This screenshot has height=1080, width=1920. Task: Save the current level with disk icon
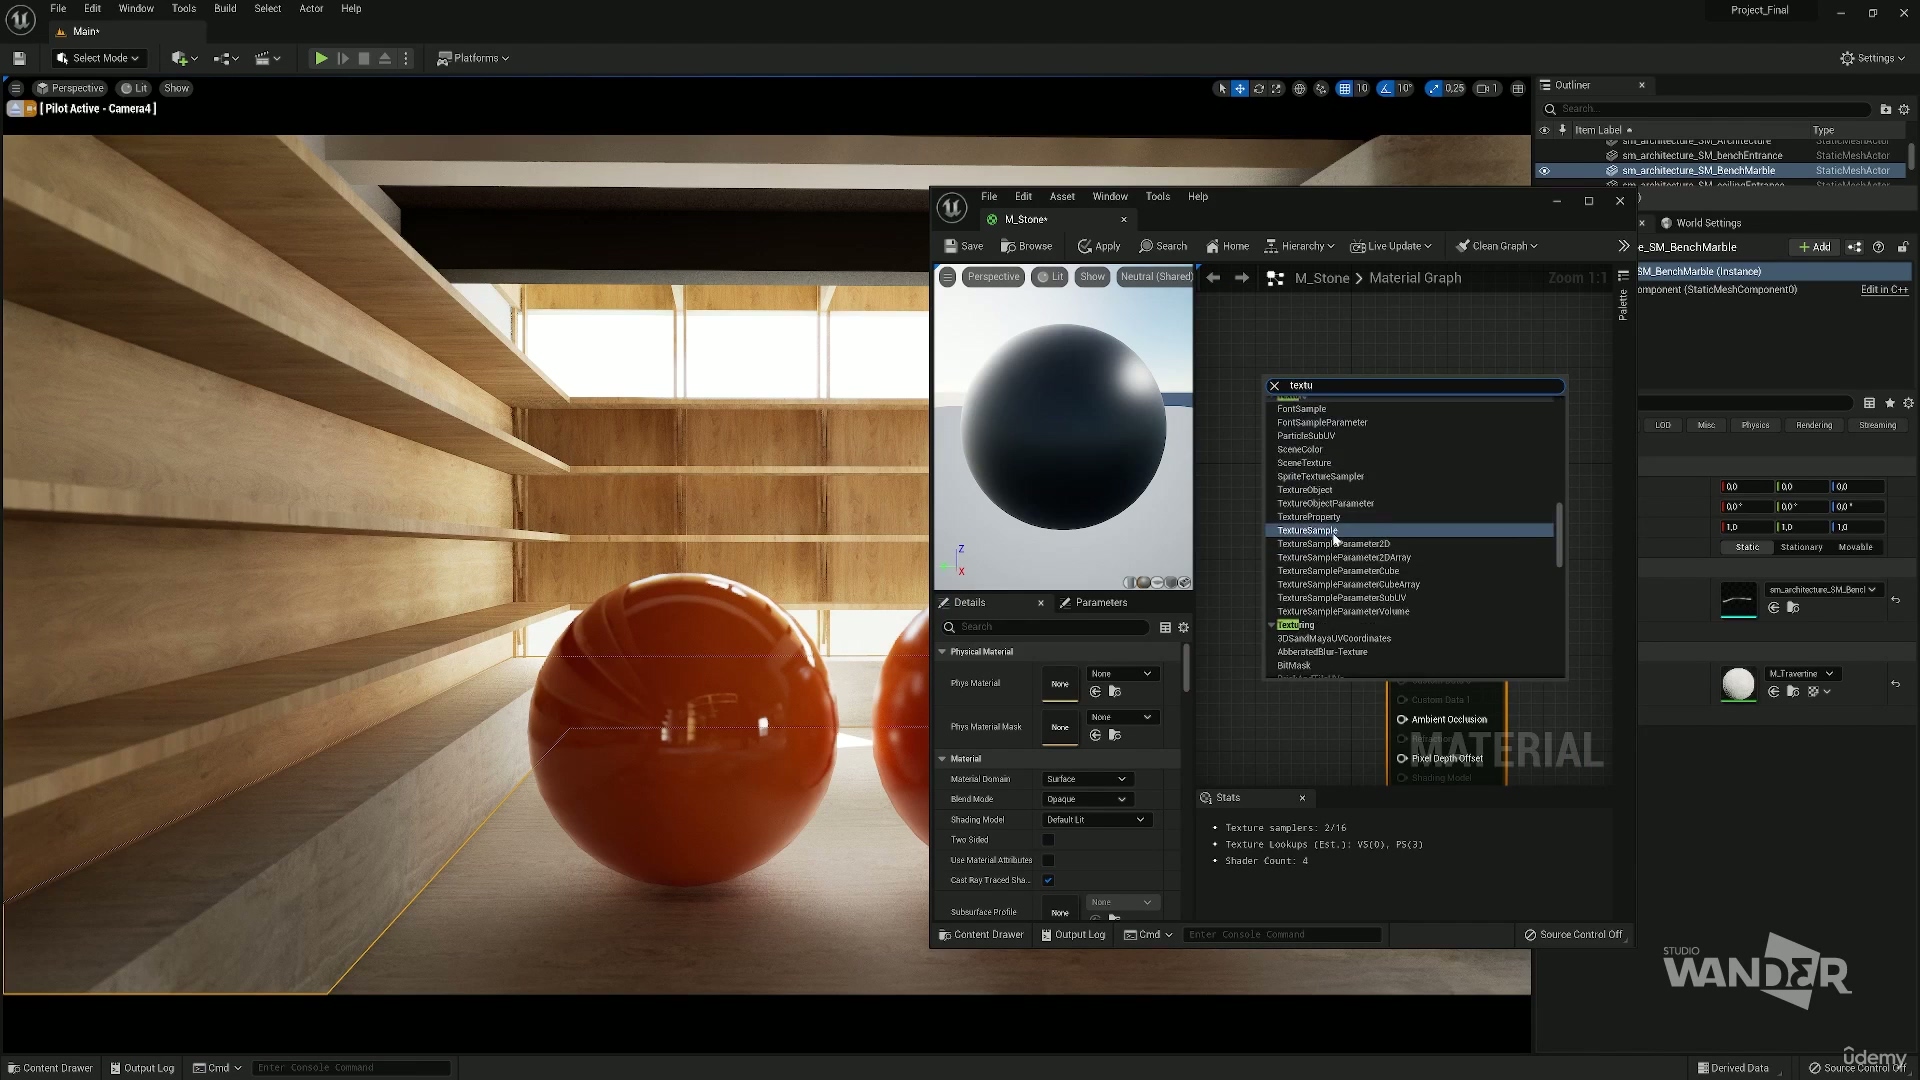point(19,58)
